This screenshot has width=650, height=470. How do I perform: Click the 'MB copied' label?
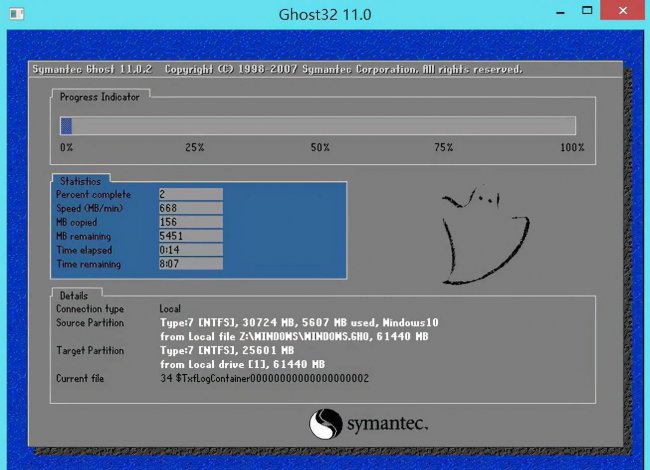tap(76, 222)
